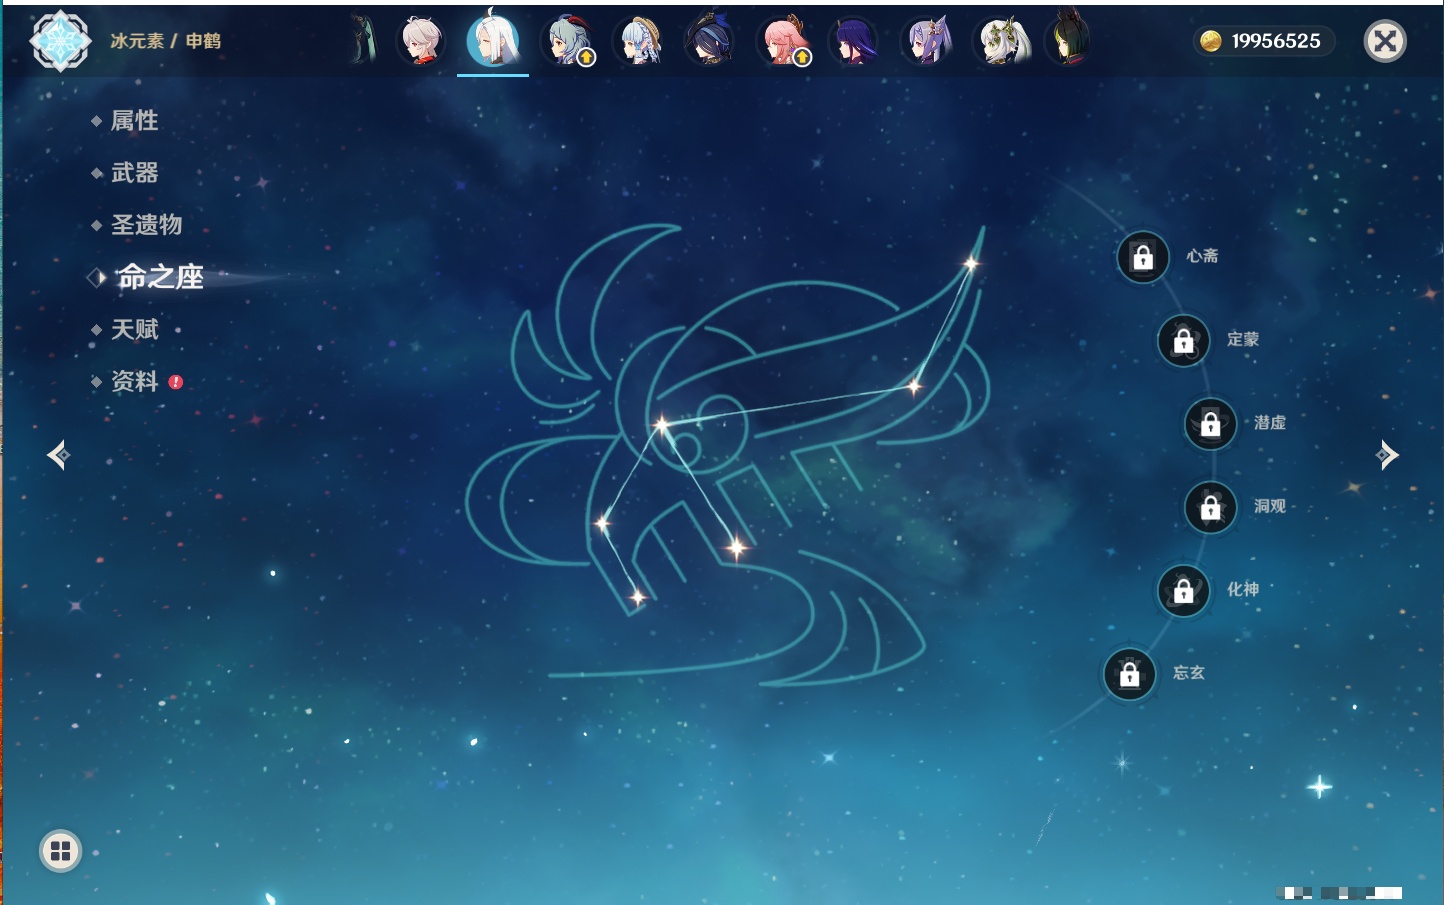
Task: Open the 资料 profile menu
Action: point(134,381)
